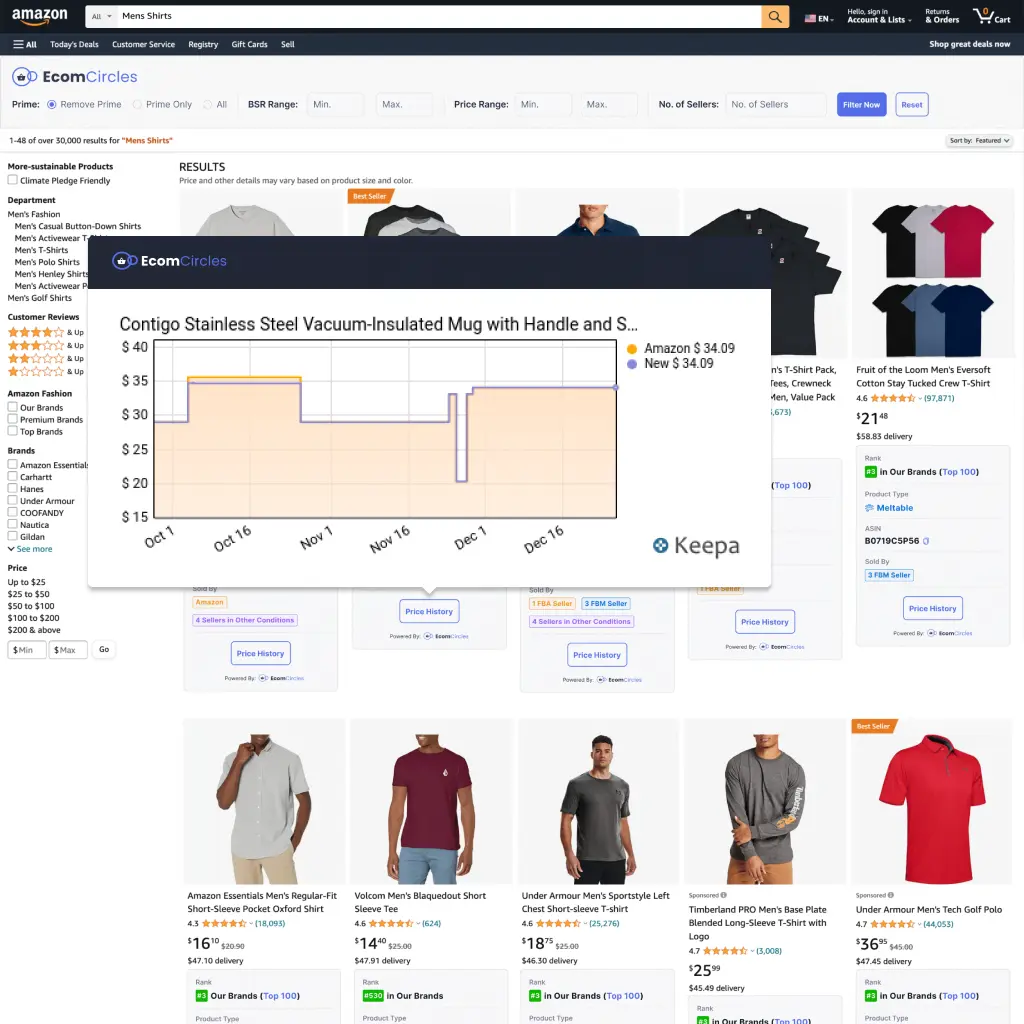Check Nautica brand checkbox
The width and height of the screenshot is (1024, 1024).
point(12,524)
